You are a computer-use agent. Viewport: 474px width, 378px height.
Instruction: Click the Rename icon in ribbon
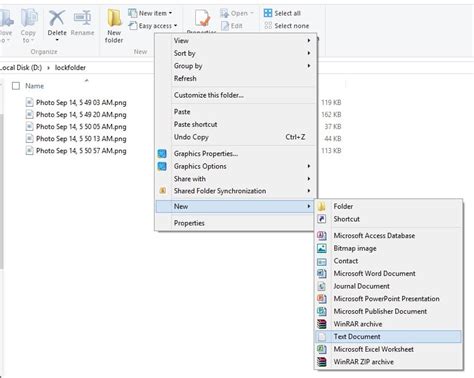(x=82, y=18)
